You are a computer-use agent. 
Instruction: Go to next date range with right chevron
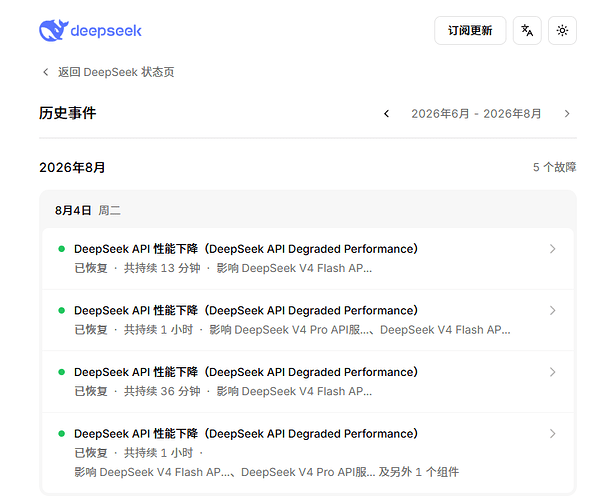click(567, 114)
